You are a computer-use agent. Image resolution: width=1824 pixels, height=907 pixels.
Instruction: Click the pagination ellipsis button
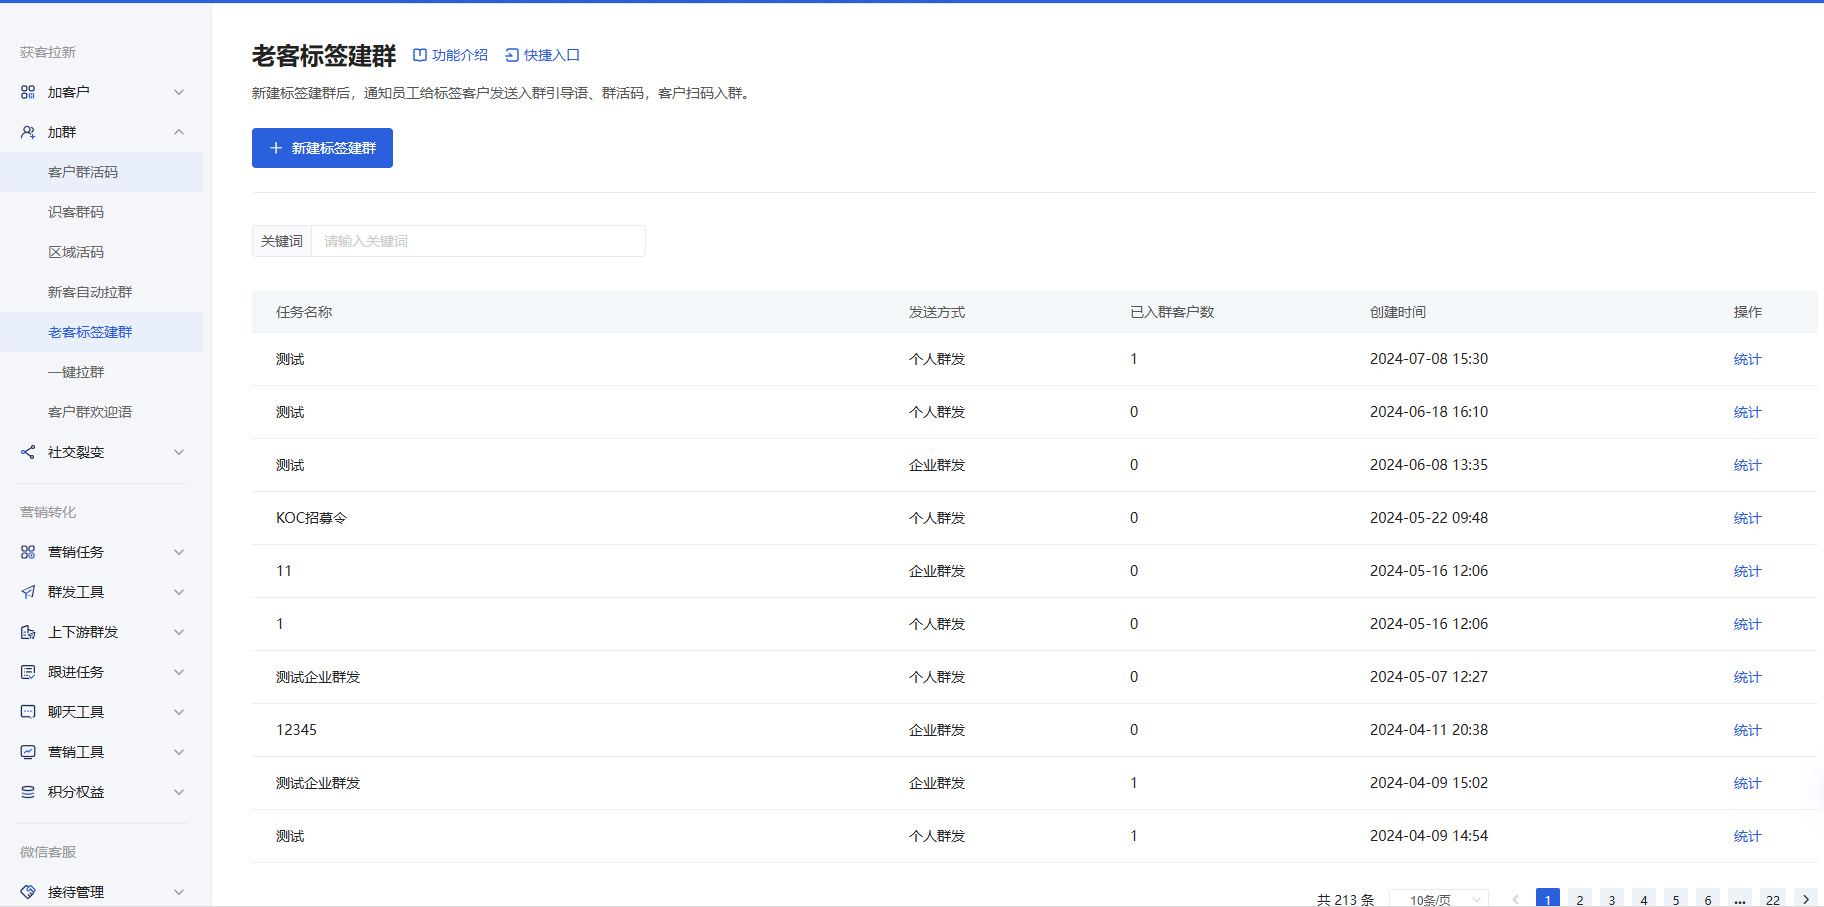click(1740, 899)
